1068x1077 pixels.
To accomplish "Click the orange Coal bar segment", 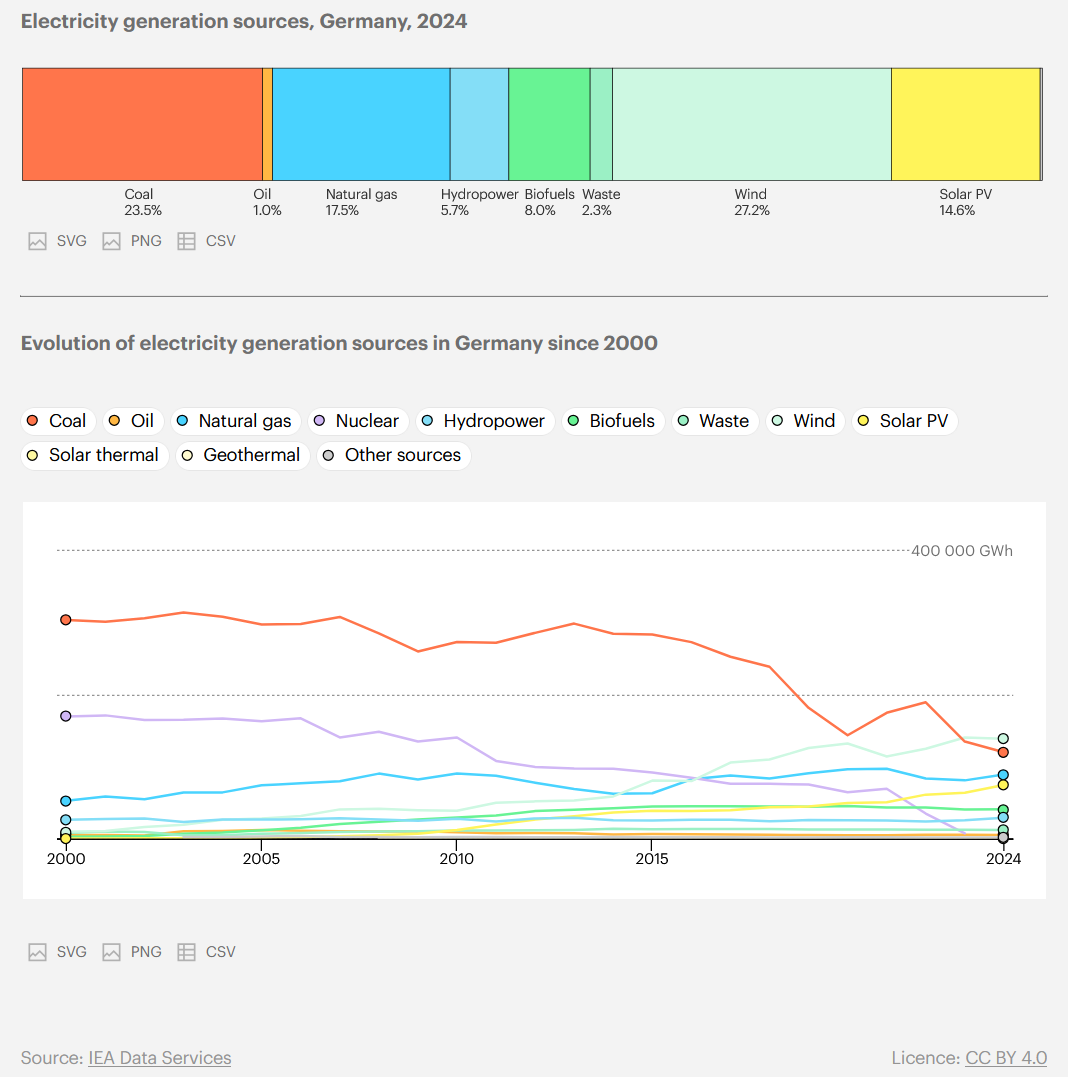I will tap(142, 124).
